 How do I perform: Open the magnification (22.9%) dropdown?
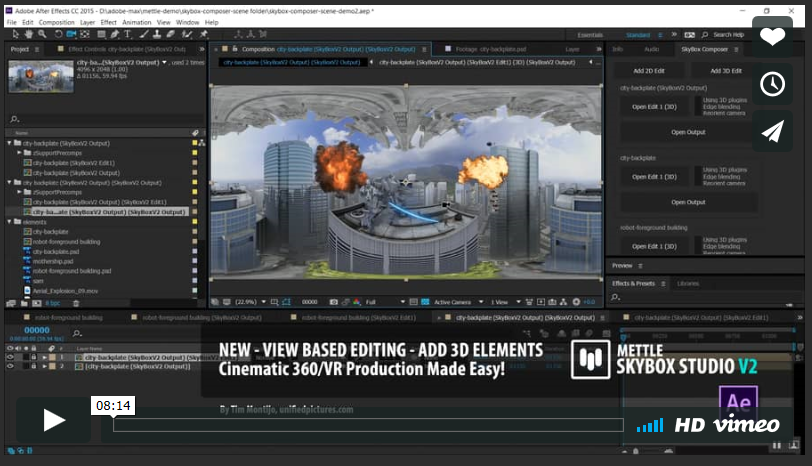(251, 302)
